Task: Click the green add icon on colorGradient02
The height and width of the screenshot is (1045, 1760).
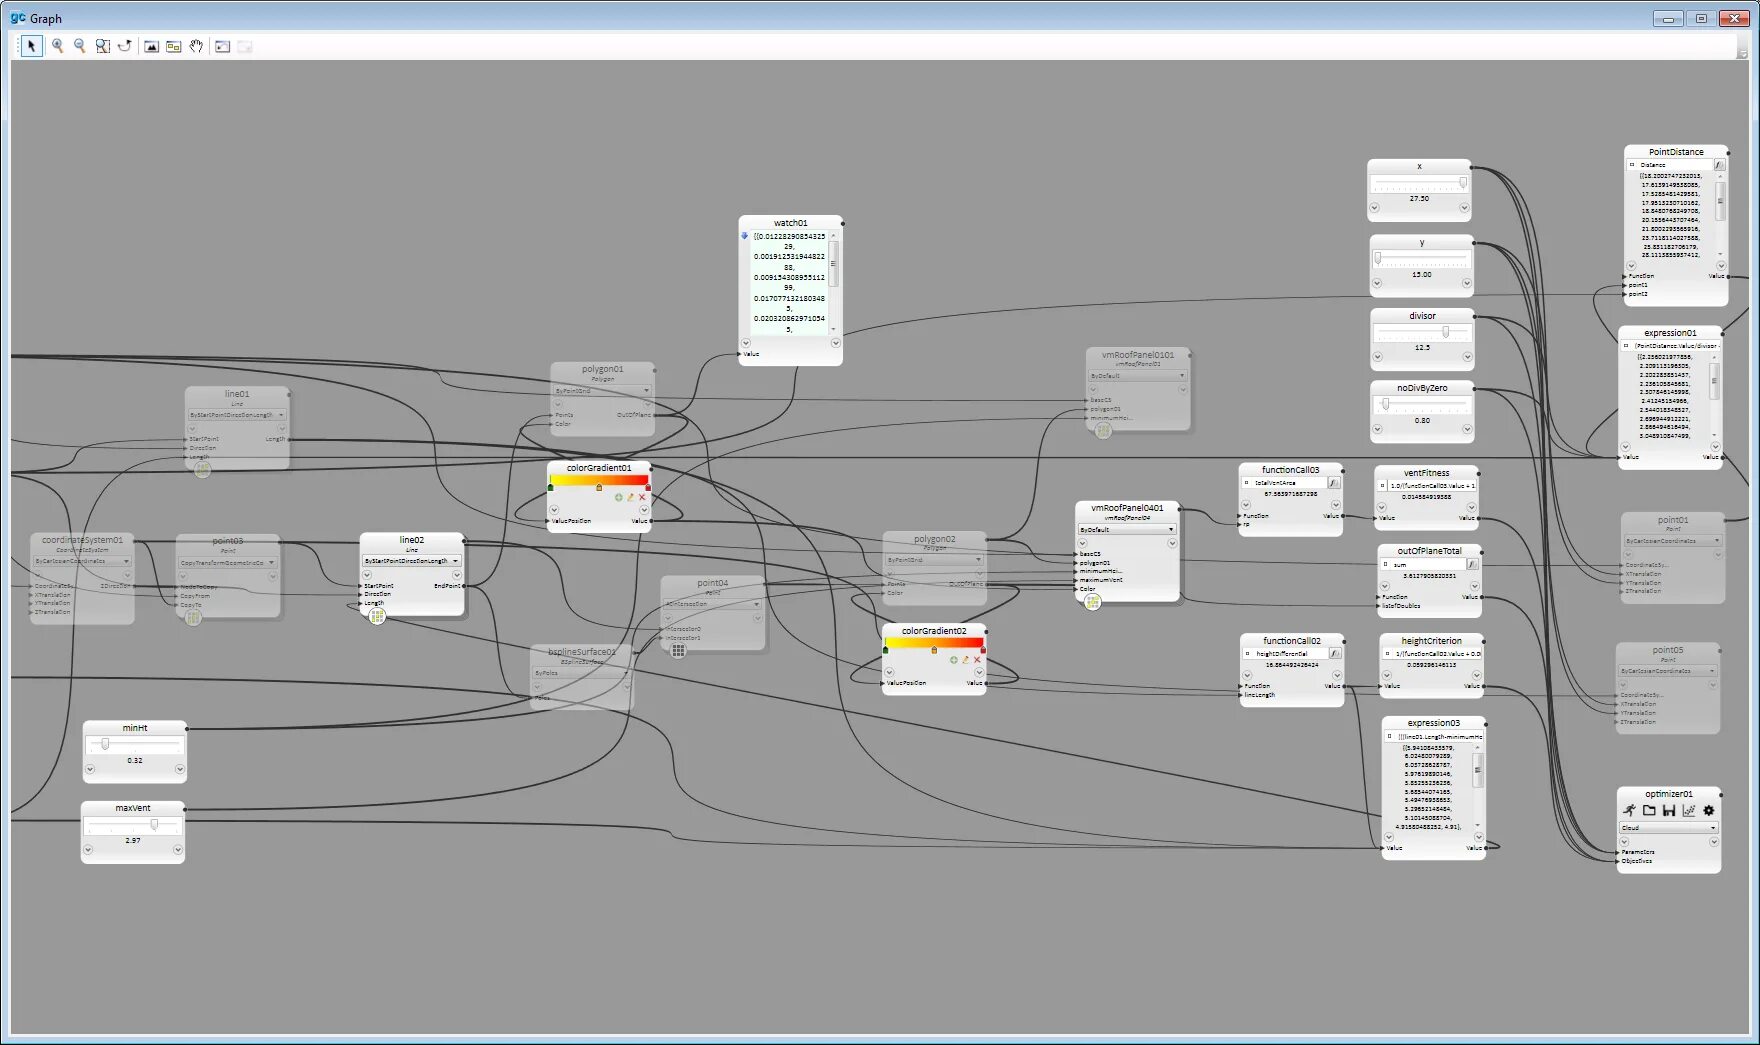Action: (x=953, y=660)
